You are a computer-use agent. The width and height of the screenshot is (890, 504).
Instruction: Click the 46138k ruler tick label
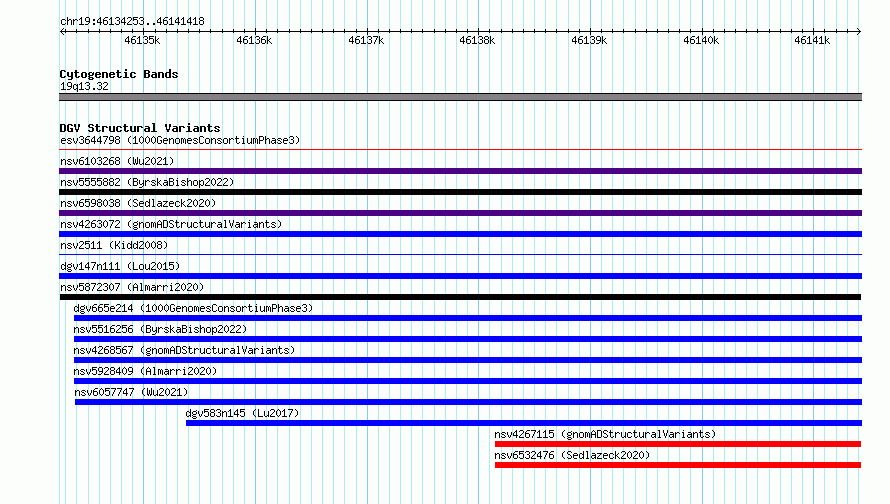(x=477, y=40)
